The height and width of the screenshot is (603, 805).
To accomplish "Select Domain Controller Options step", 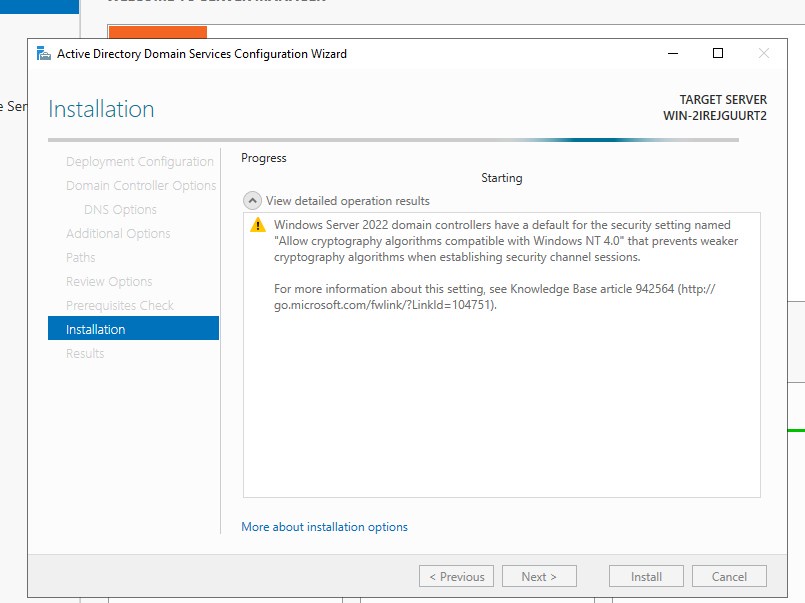I will click(141, 185).
